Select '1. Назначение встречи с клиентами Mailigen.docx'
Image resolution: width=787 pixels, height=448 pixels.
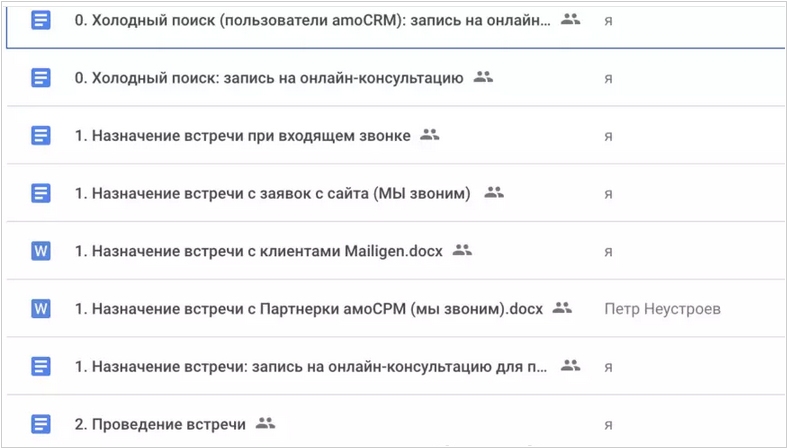click(x=258, y=251)
